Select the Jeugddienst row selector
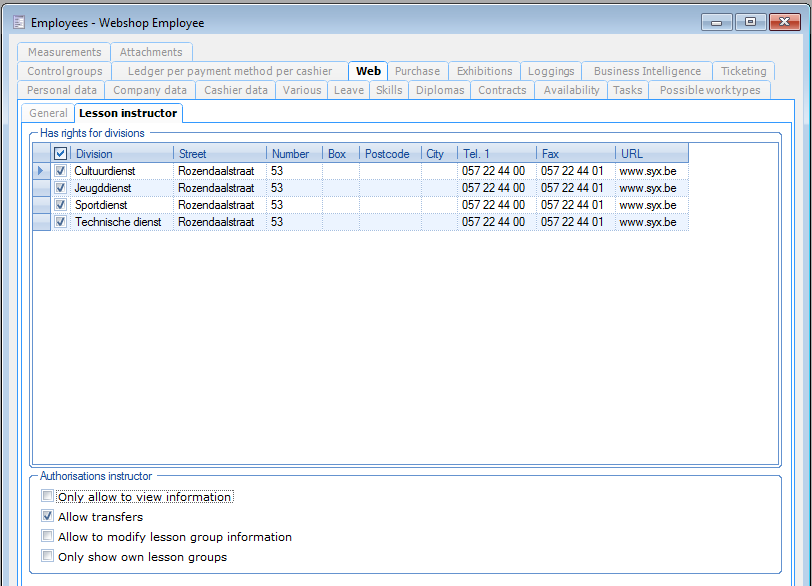 41,188
